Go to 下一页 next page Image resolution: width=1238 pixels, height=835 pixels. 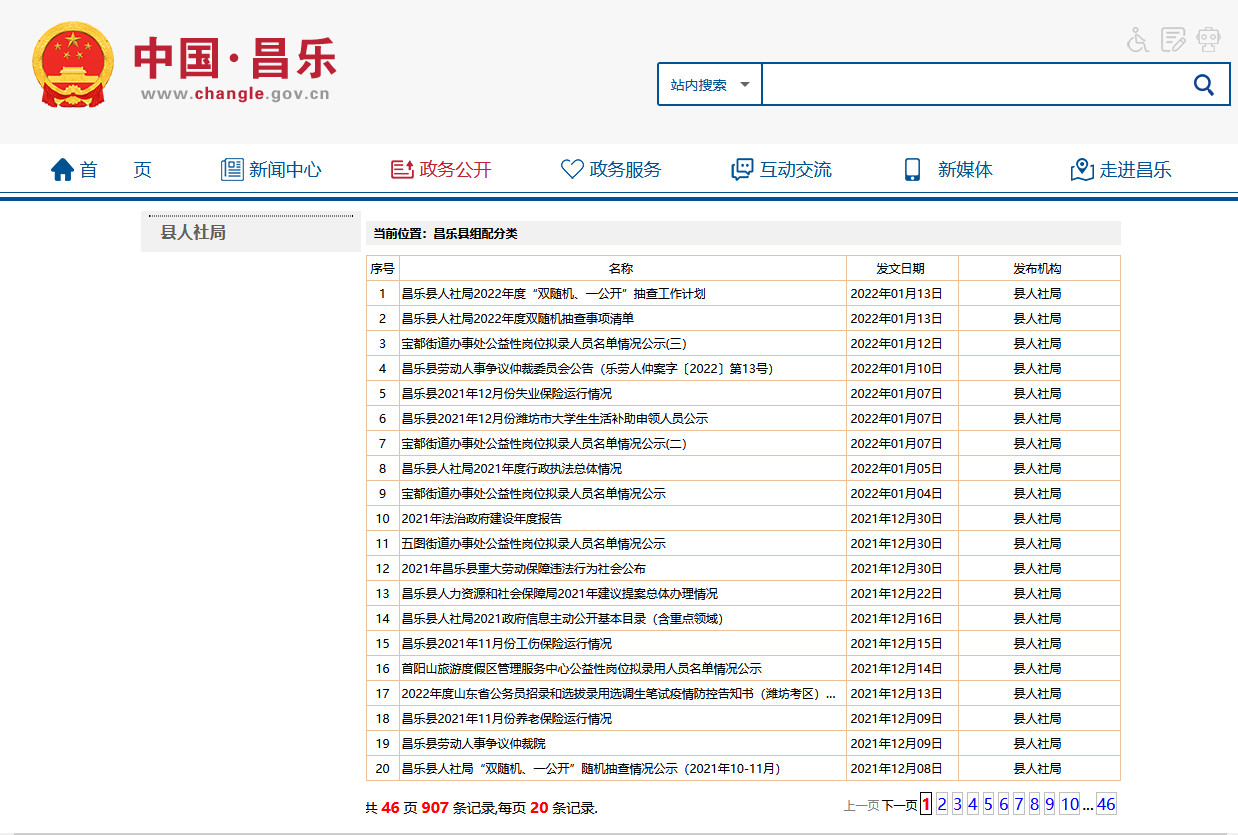(x=899, y=805)
